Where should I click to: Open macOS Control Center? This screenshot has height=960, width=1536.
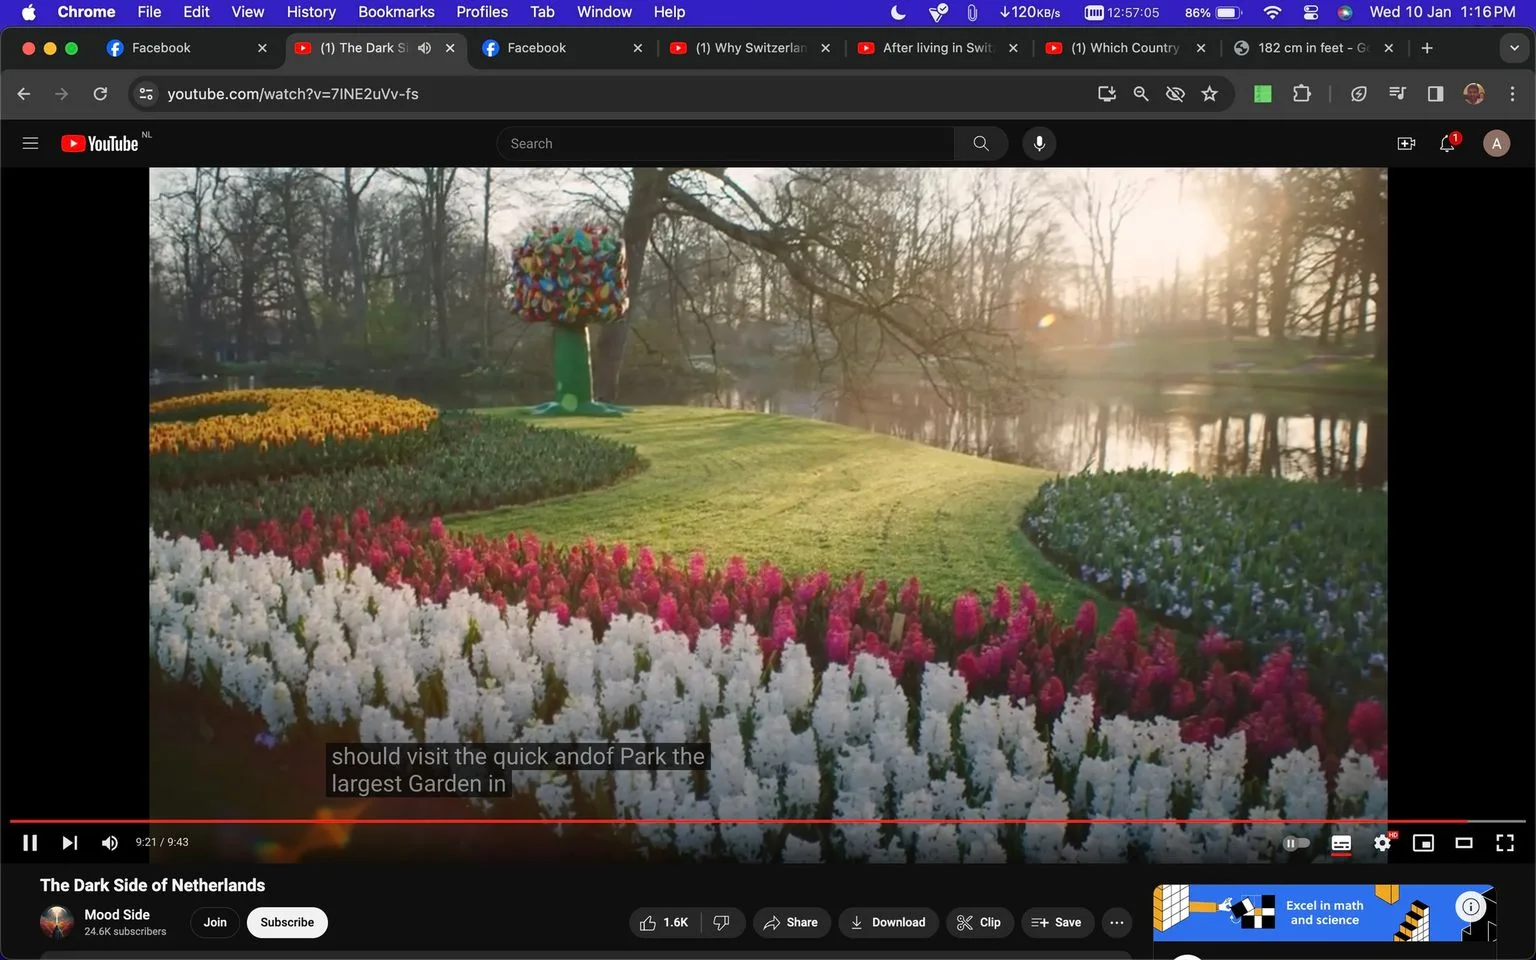pos(1310,12)
